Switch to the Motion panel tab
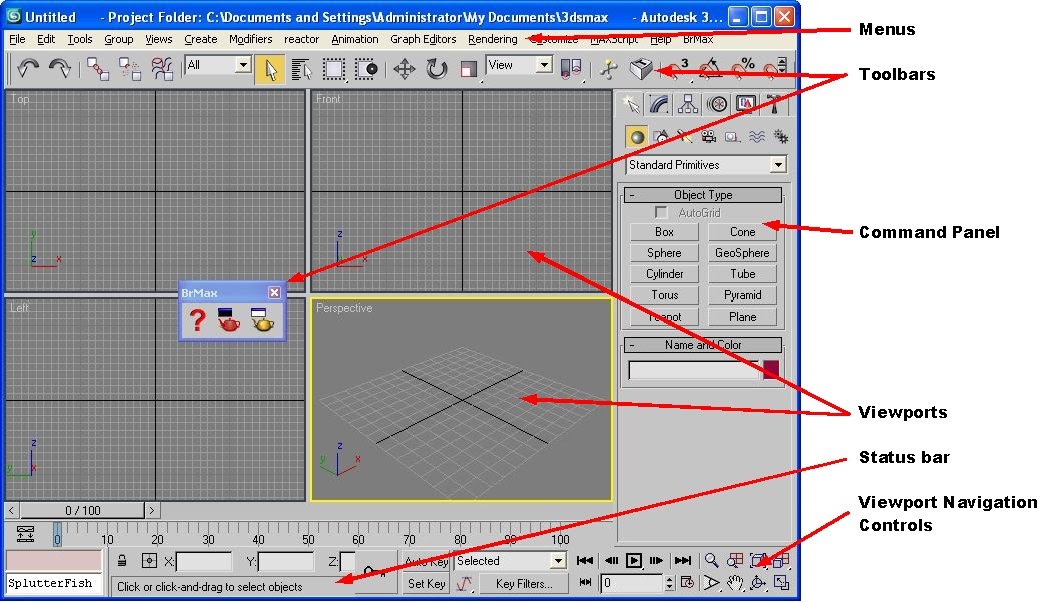This screenshot has width=1040, height=602. 717,104
